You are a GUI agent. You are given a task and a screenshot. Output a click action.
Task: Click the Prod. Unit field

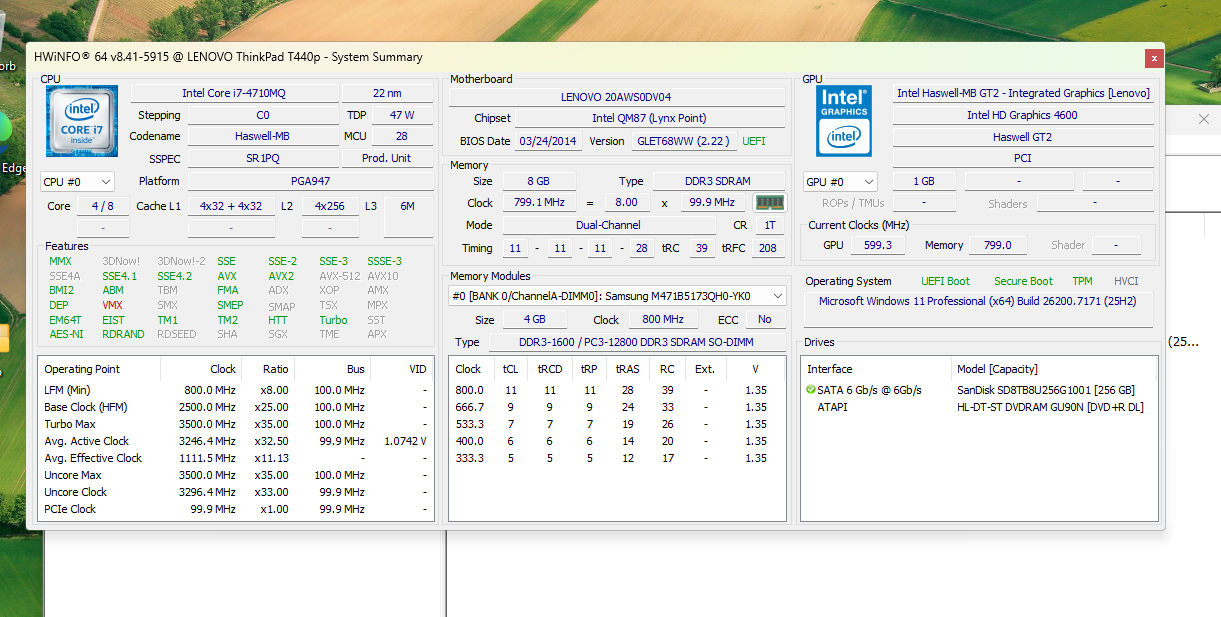[387, 158]
